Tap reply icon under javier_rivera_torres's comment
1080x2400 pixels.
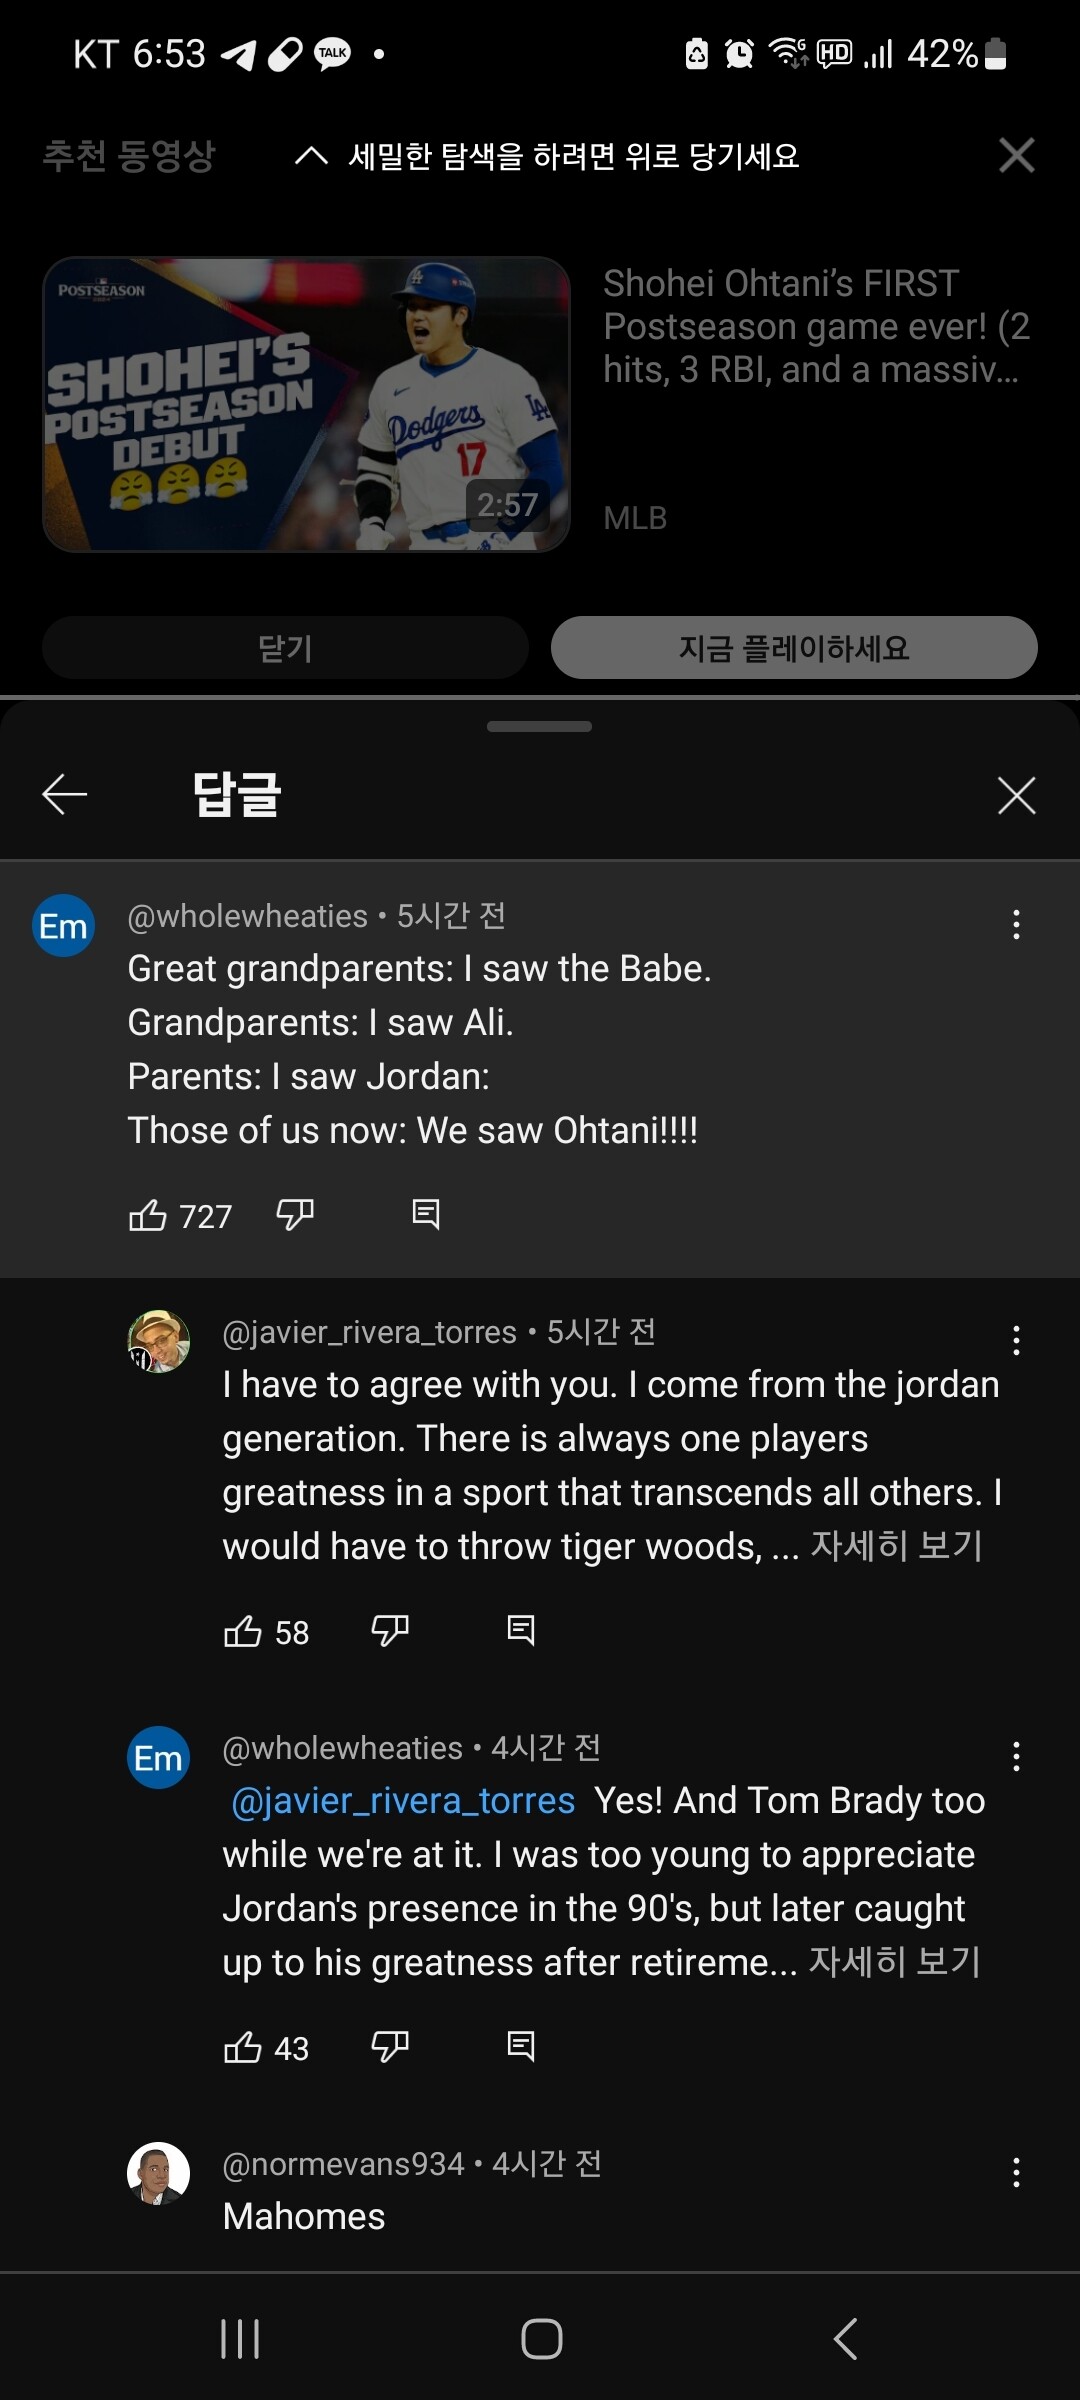pyautogui.click(x=521, y=1631)
